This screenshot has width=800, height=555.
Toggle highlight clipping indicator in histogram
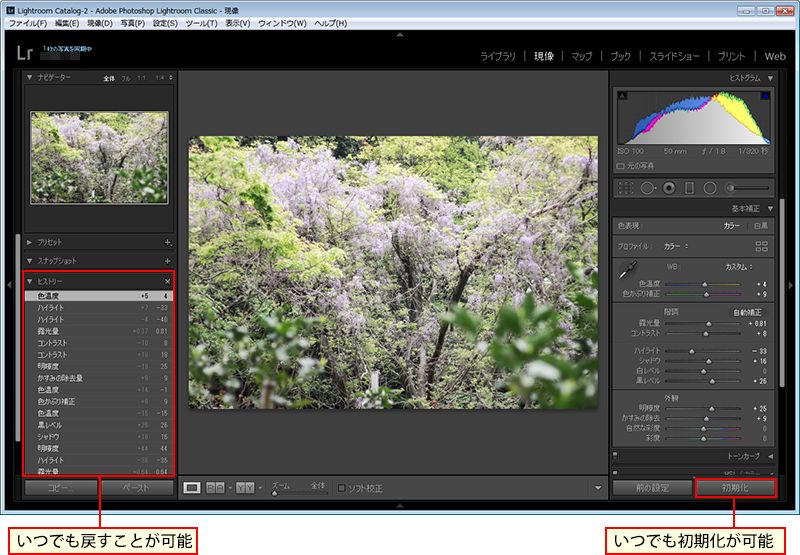(765, 95)
